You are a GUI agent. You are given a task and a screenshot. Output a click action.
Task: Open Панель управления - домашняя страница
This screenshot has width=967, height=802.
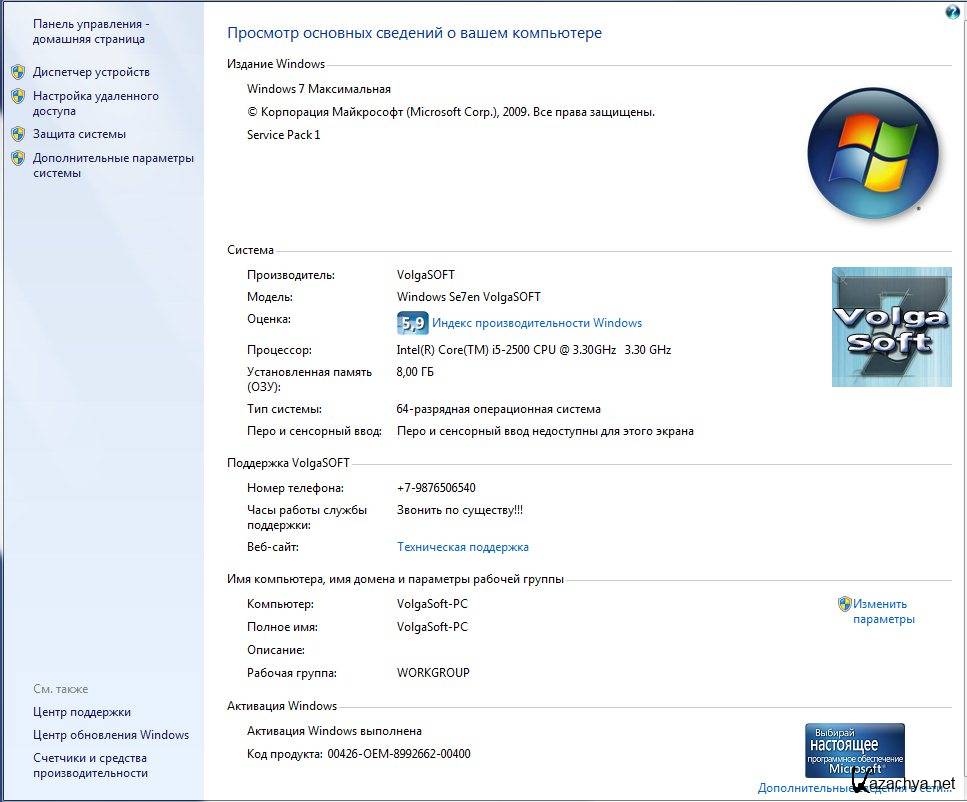90,31
